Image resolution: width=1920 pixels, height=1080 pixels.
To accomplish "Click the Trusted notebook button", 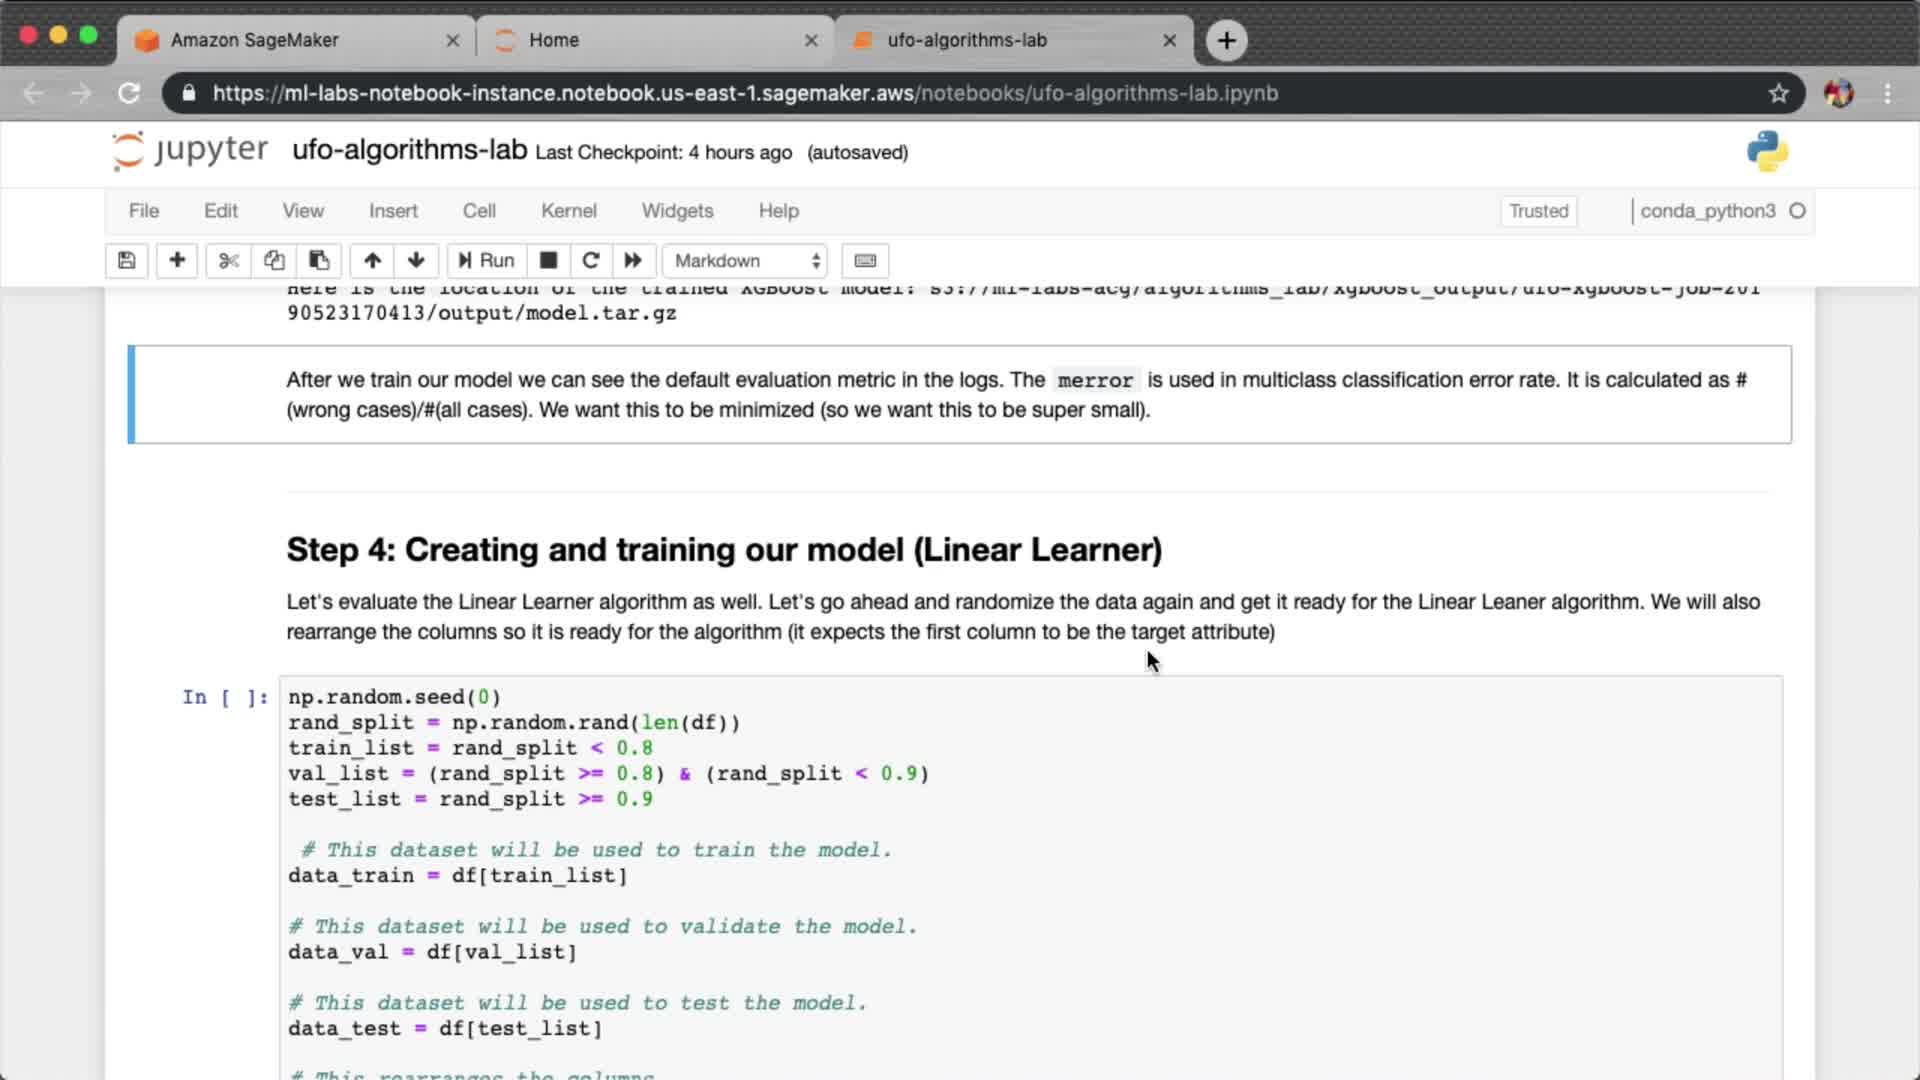I will coord(1538,211).
